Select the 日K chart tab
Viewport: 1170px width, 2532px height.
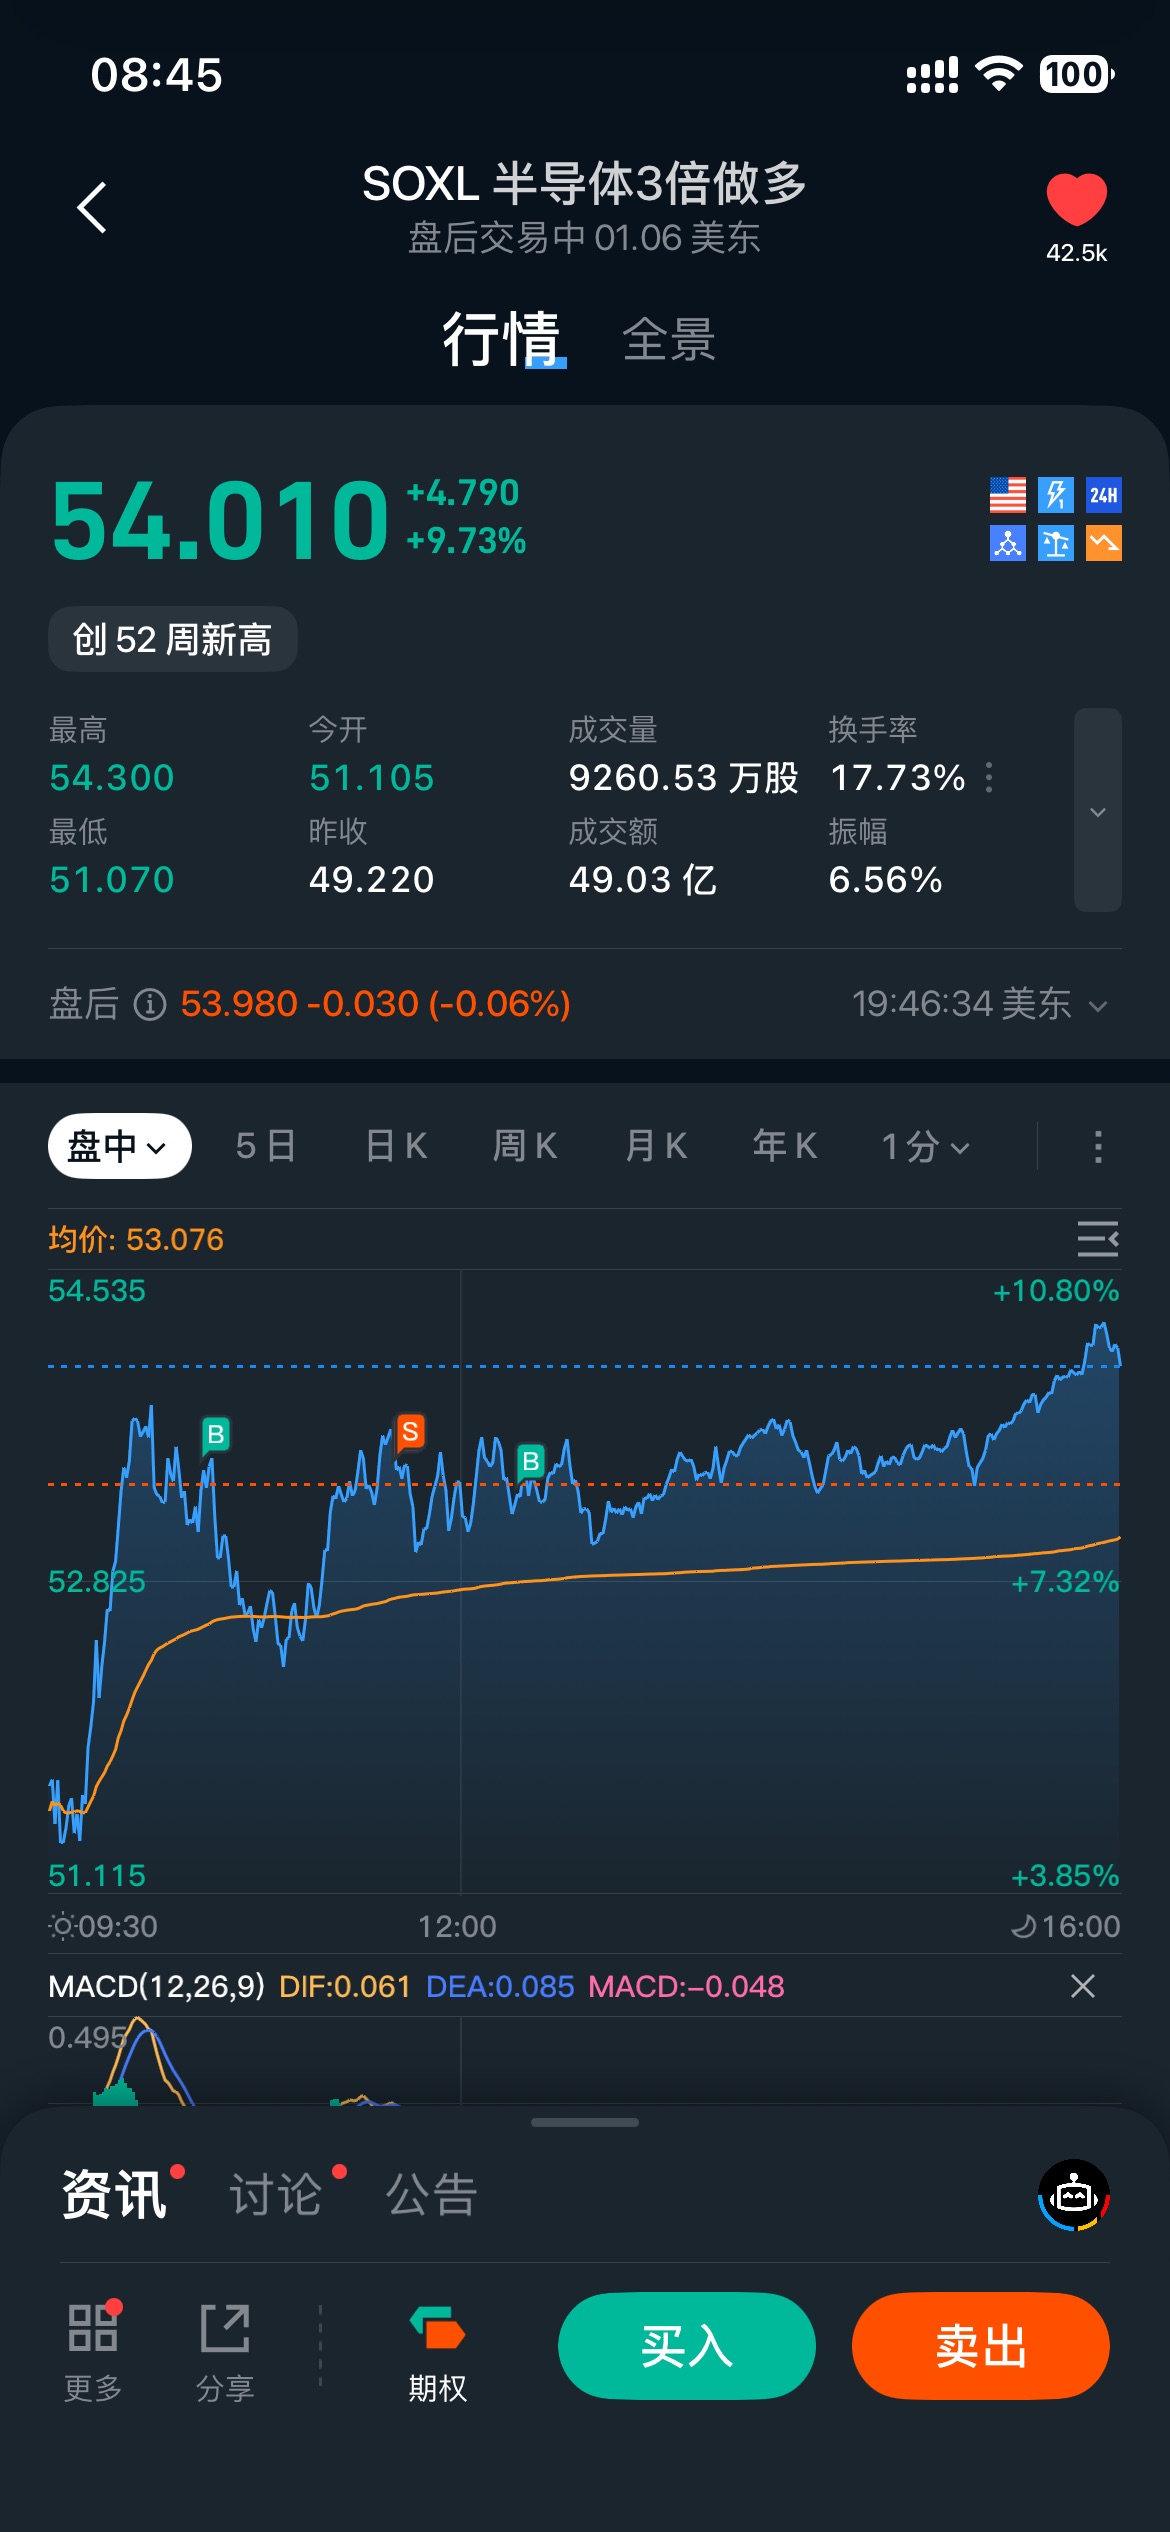(x=396, y=1147)
